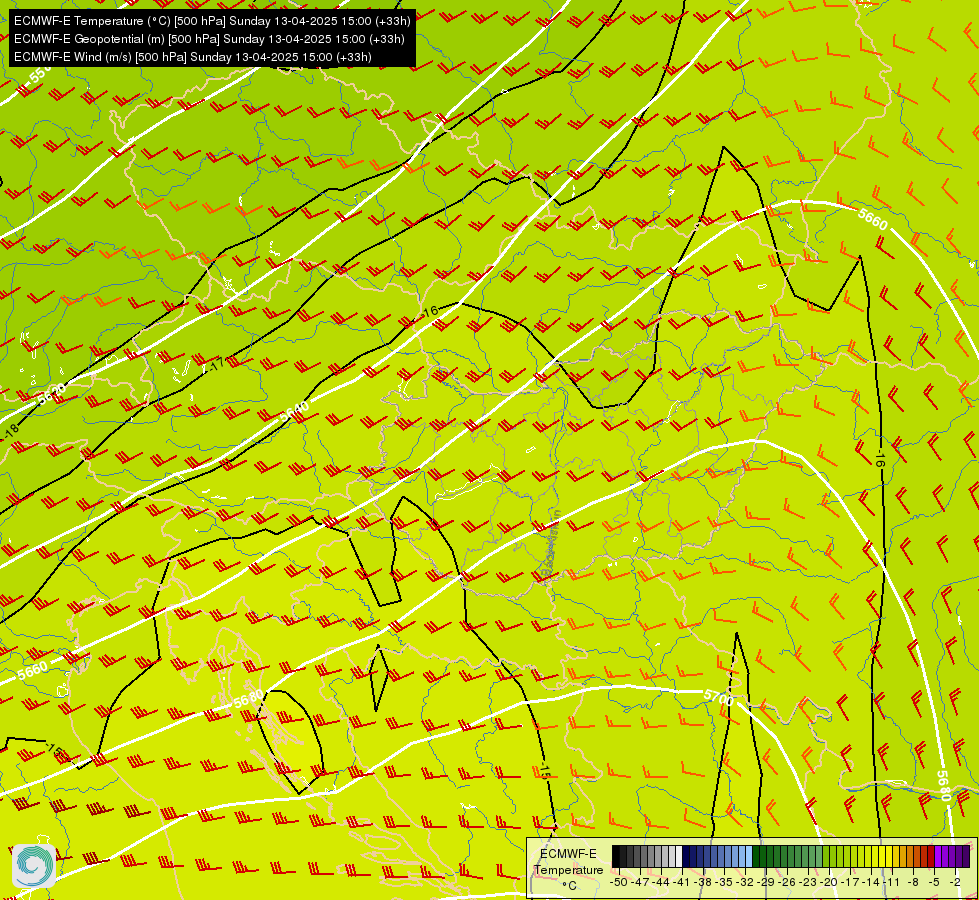Click the -44 legend tick value
The width and height of the screenshot is (979, 900).
coord(662,882)
